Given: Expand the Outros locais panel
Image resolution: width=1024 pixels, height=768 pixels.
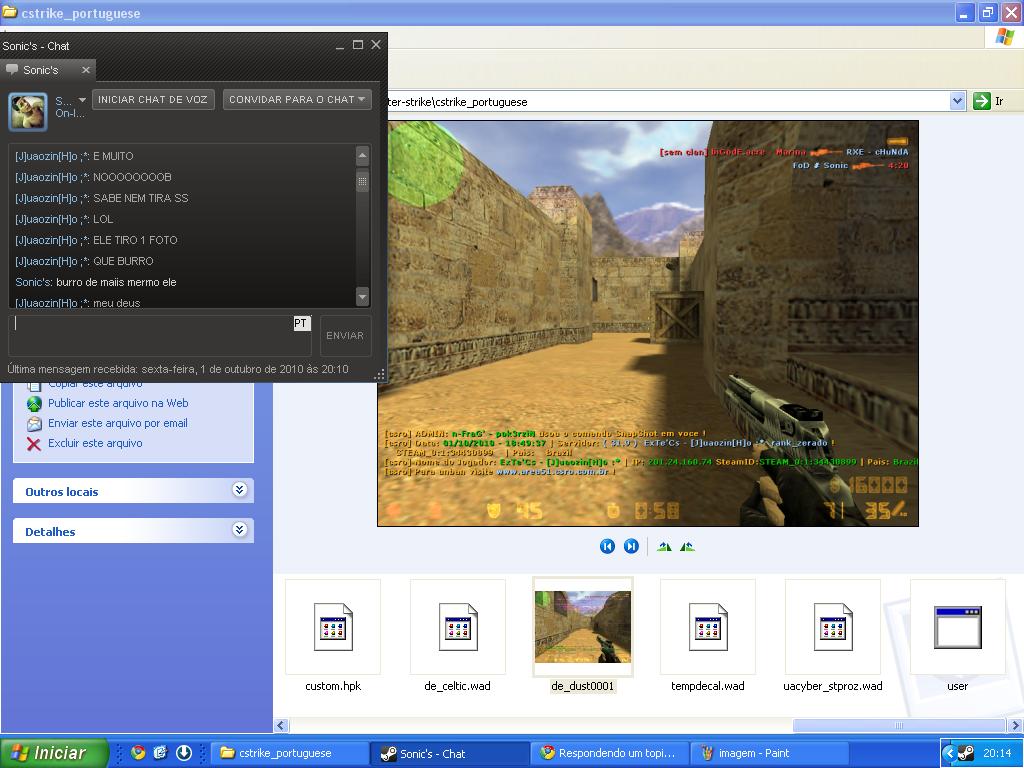Looking at the screenshot, I should [x=240, y=490].
